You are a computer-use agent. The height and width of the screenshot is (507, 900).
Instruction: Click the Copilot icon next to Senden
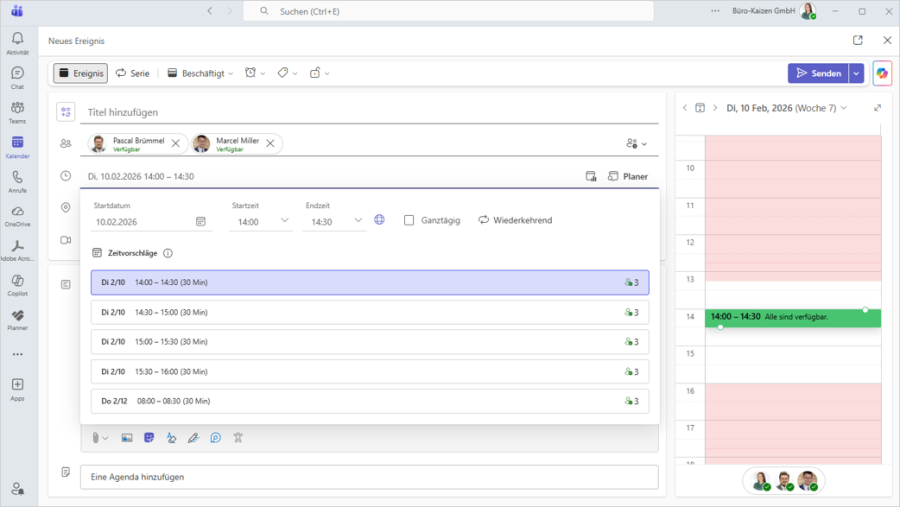click(x=881, y=73)
